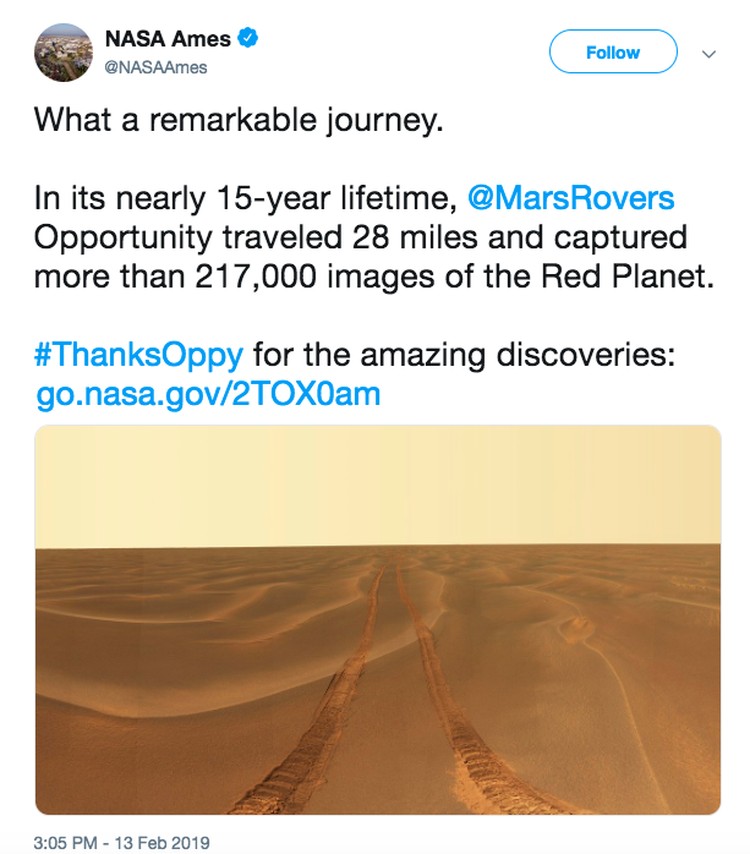
Task: Open the NASA Ames display name
Action: 168,39
